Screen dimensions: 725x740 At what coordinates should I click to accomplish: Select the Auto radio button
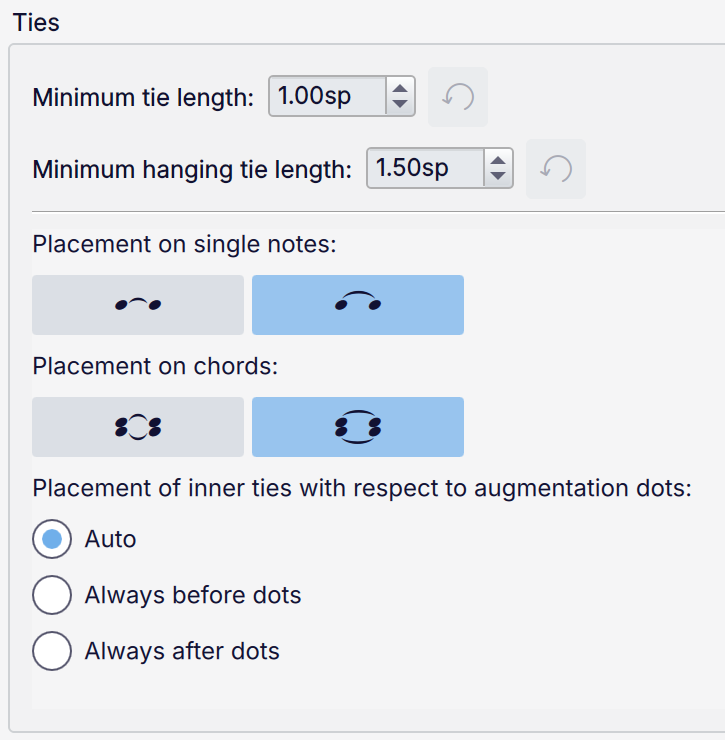(52, 539)
